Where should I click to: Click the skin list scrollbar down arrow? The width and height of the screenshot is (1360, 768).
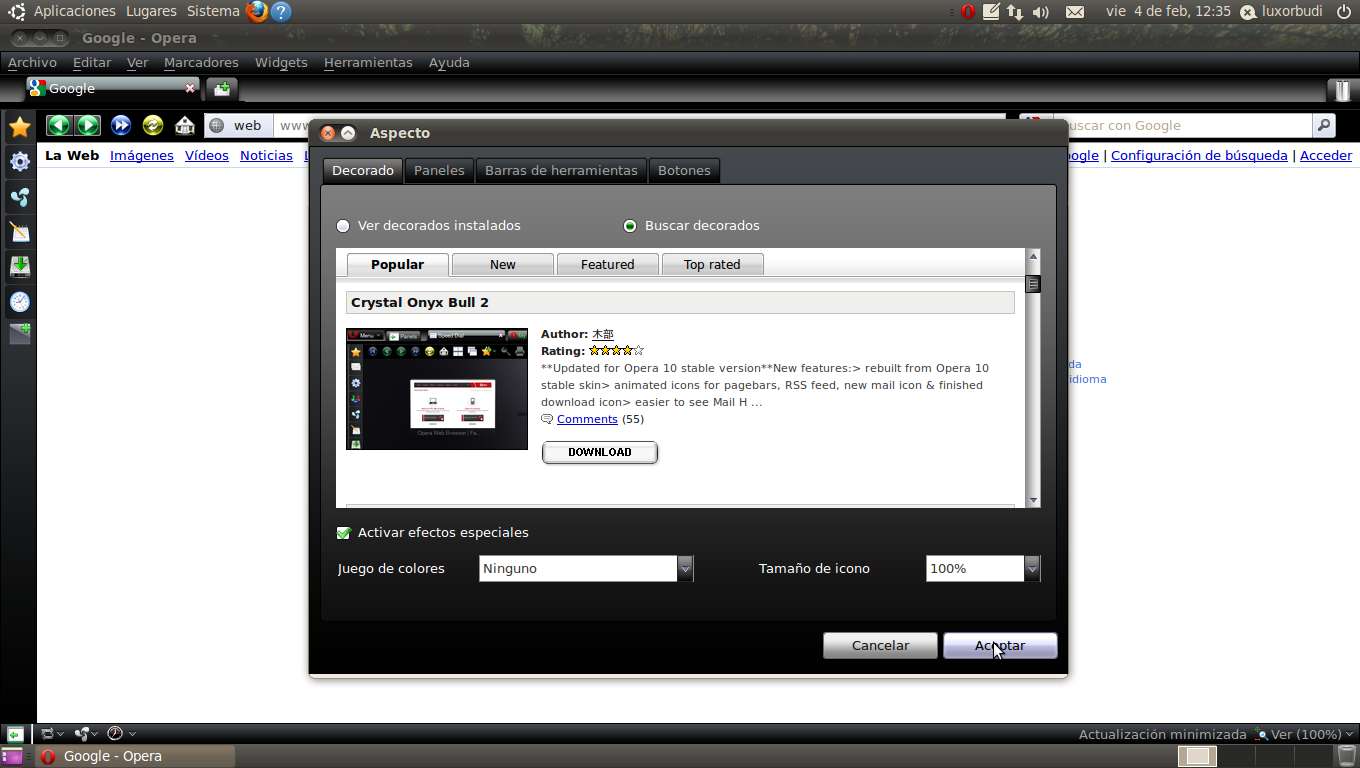[1033, 500]
